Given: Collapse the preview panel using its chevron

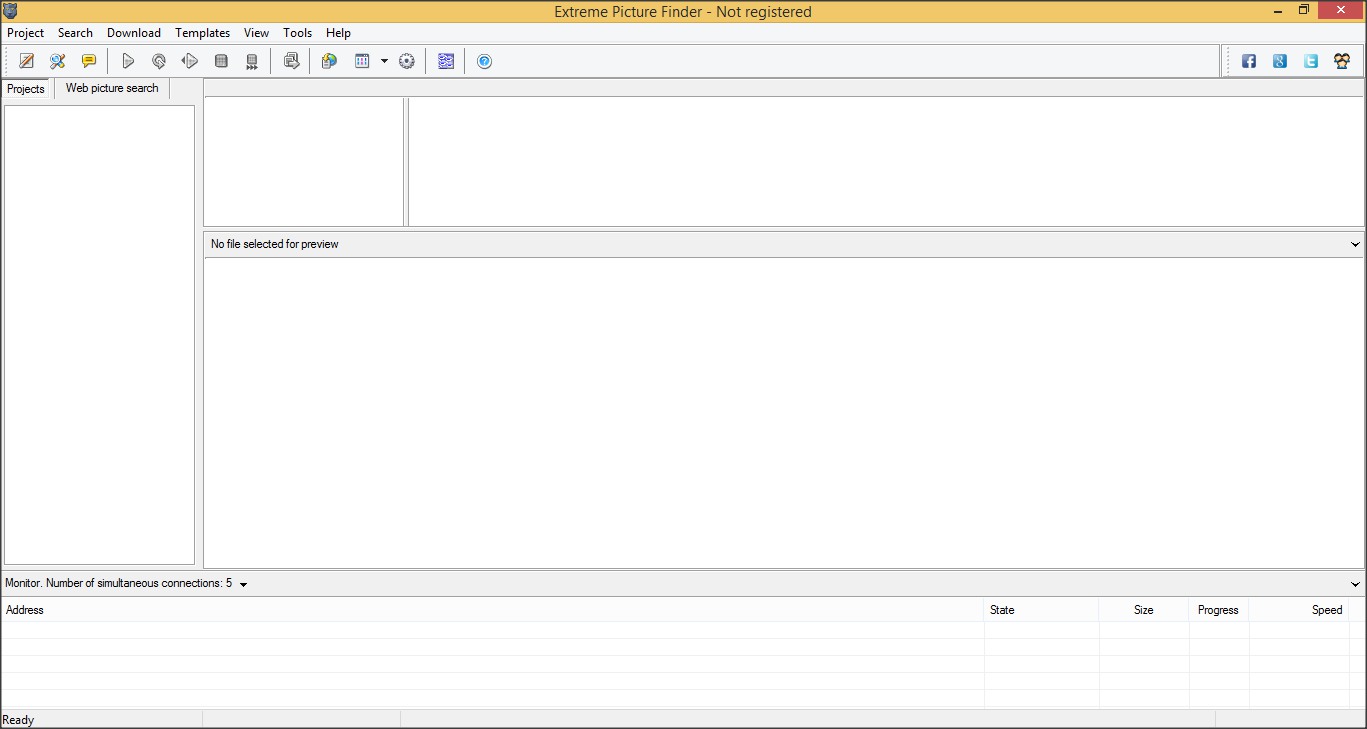Looking at the screenshot, I should pos(1355,244).
